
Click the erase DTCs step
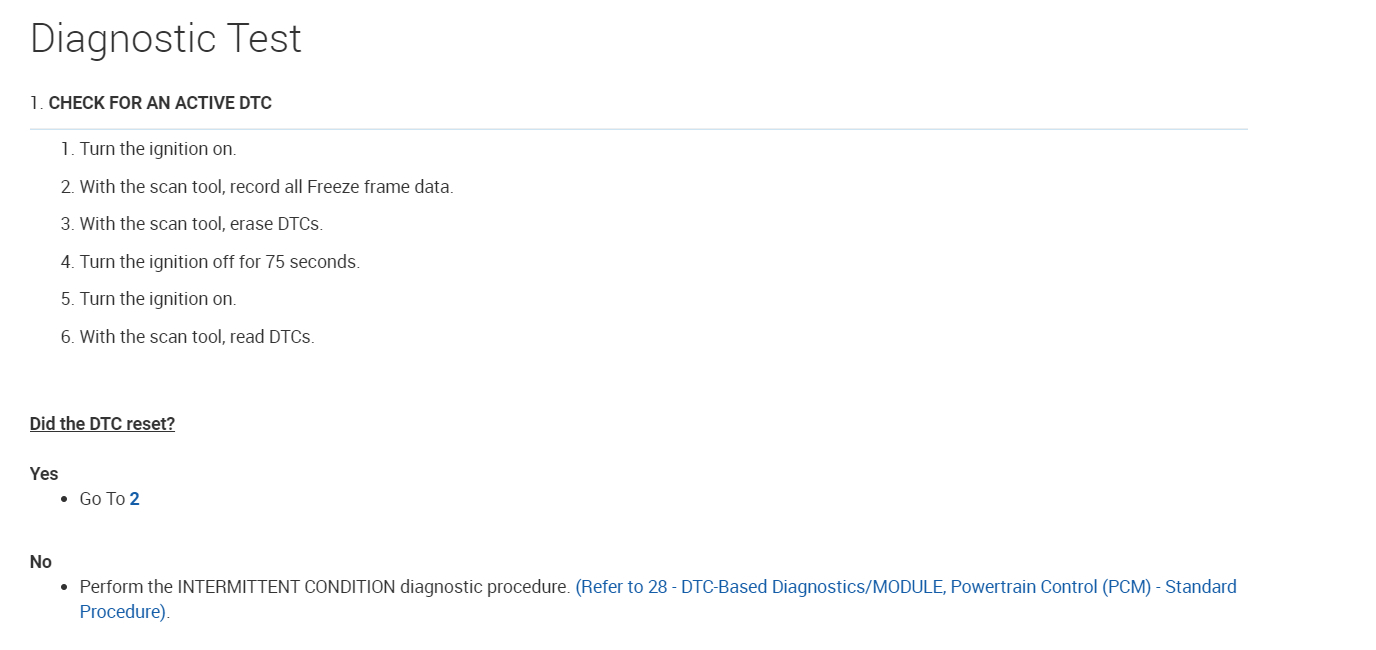click(x=201, y=224)
